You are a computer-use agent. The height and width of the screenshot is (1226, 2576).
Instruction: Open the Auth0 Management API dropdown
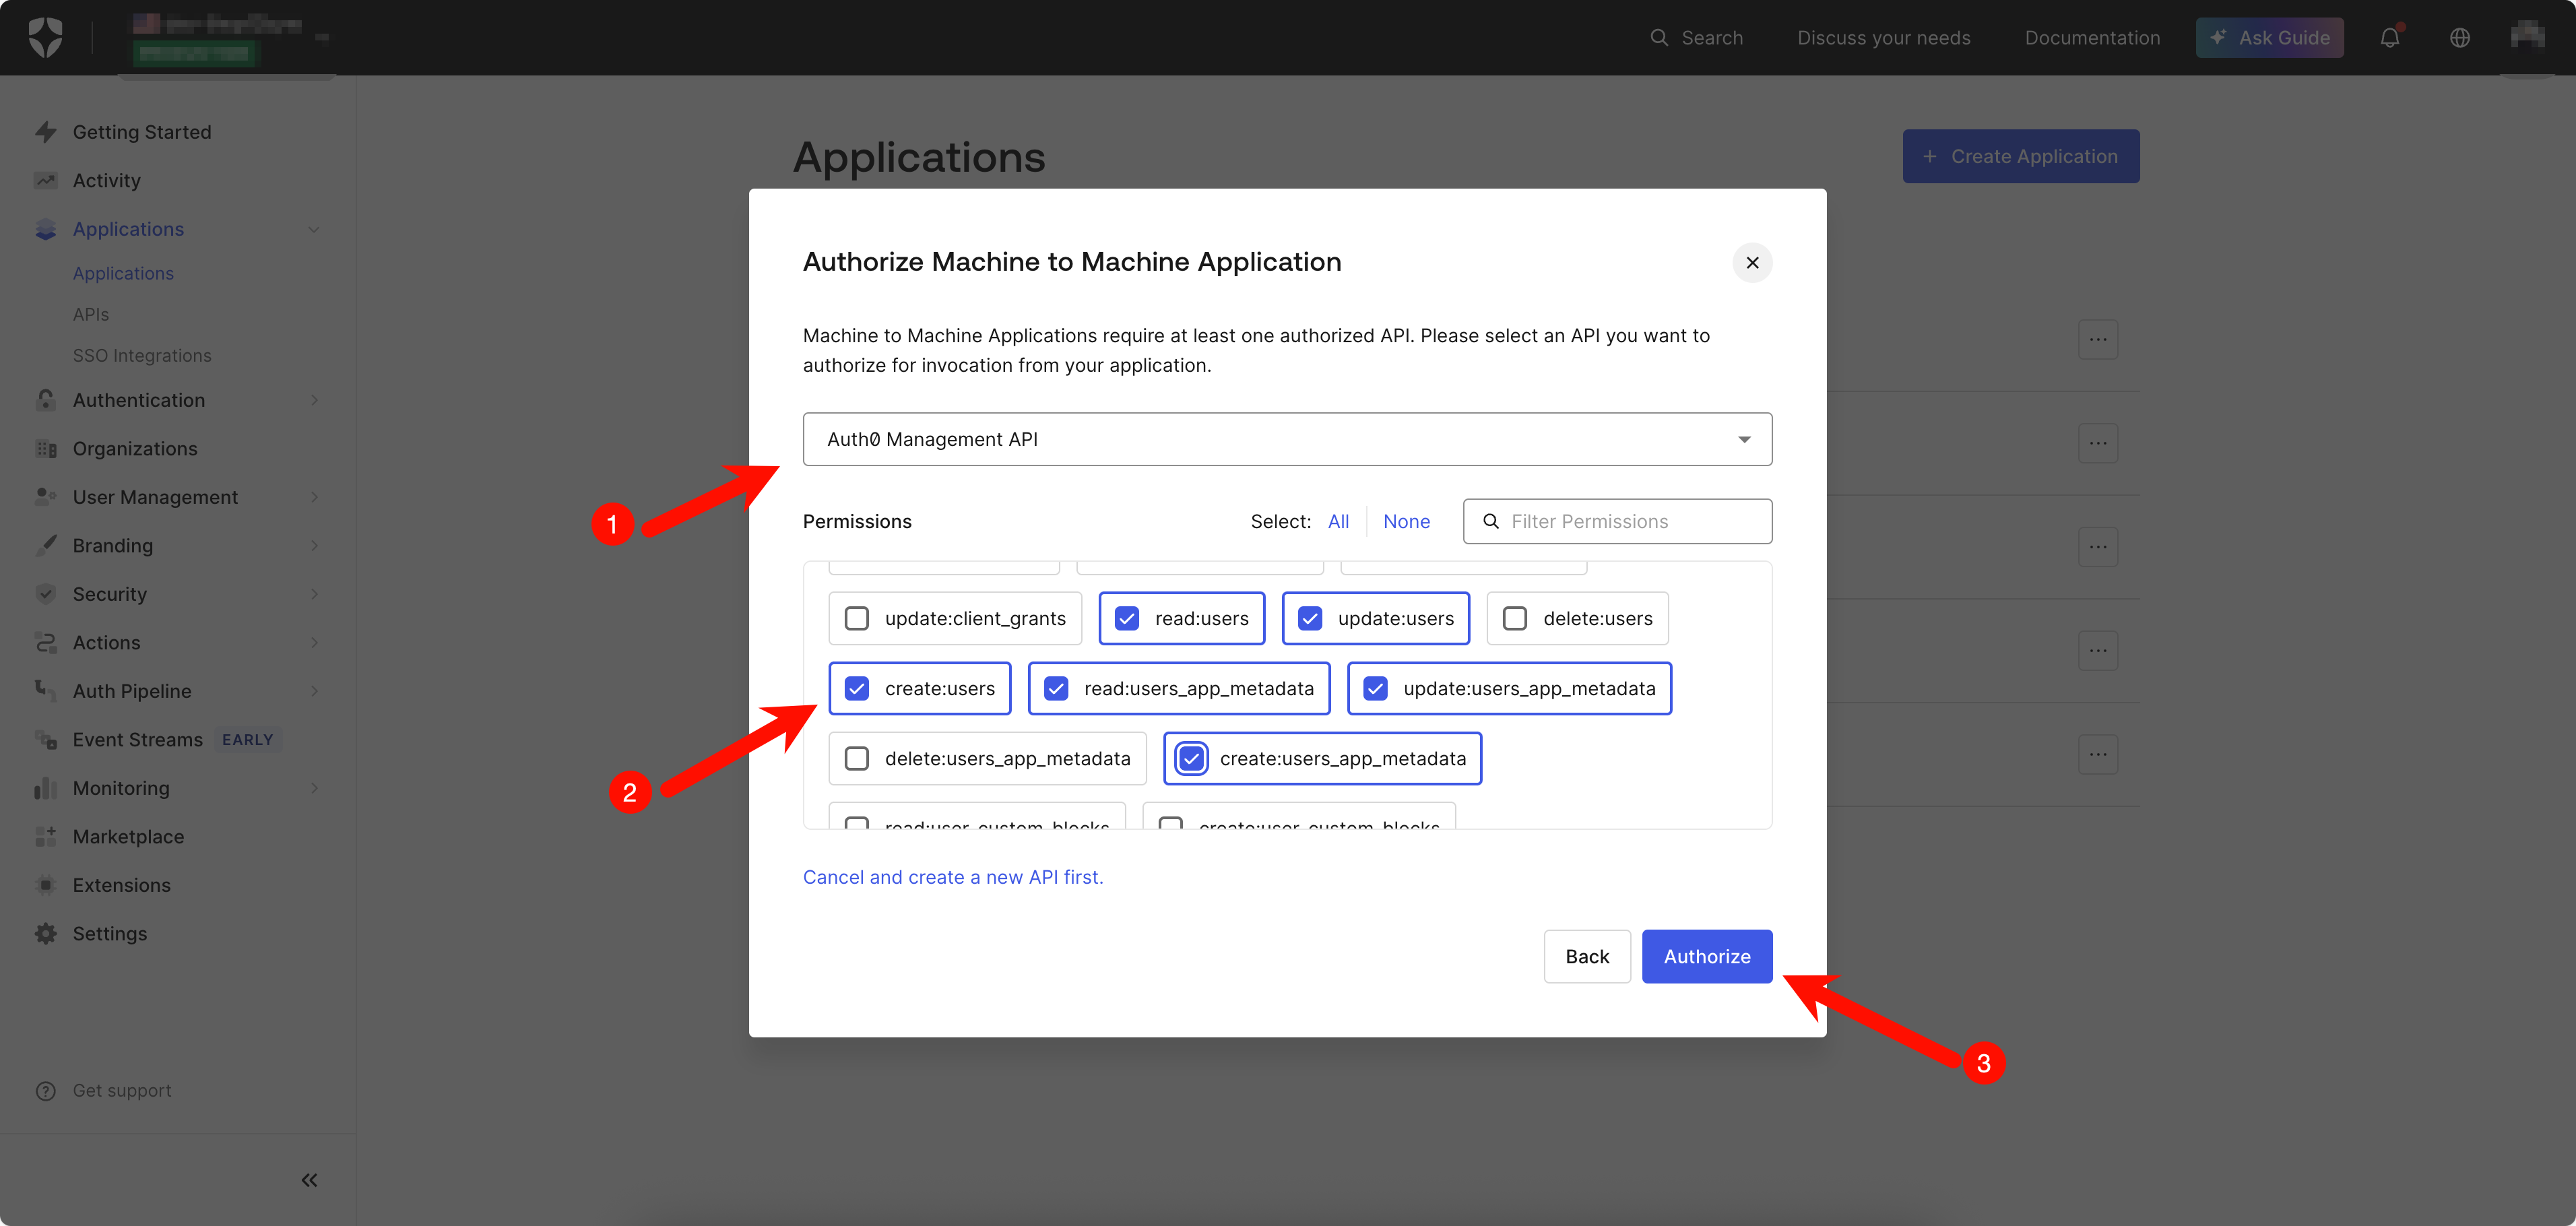[1287, 439]
